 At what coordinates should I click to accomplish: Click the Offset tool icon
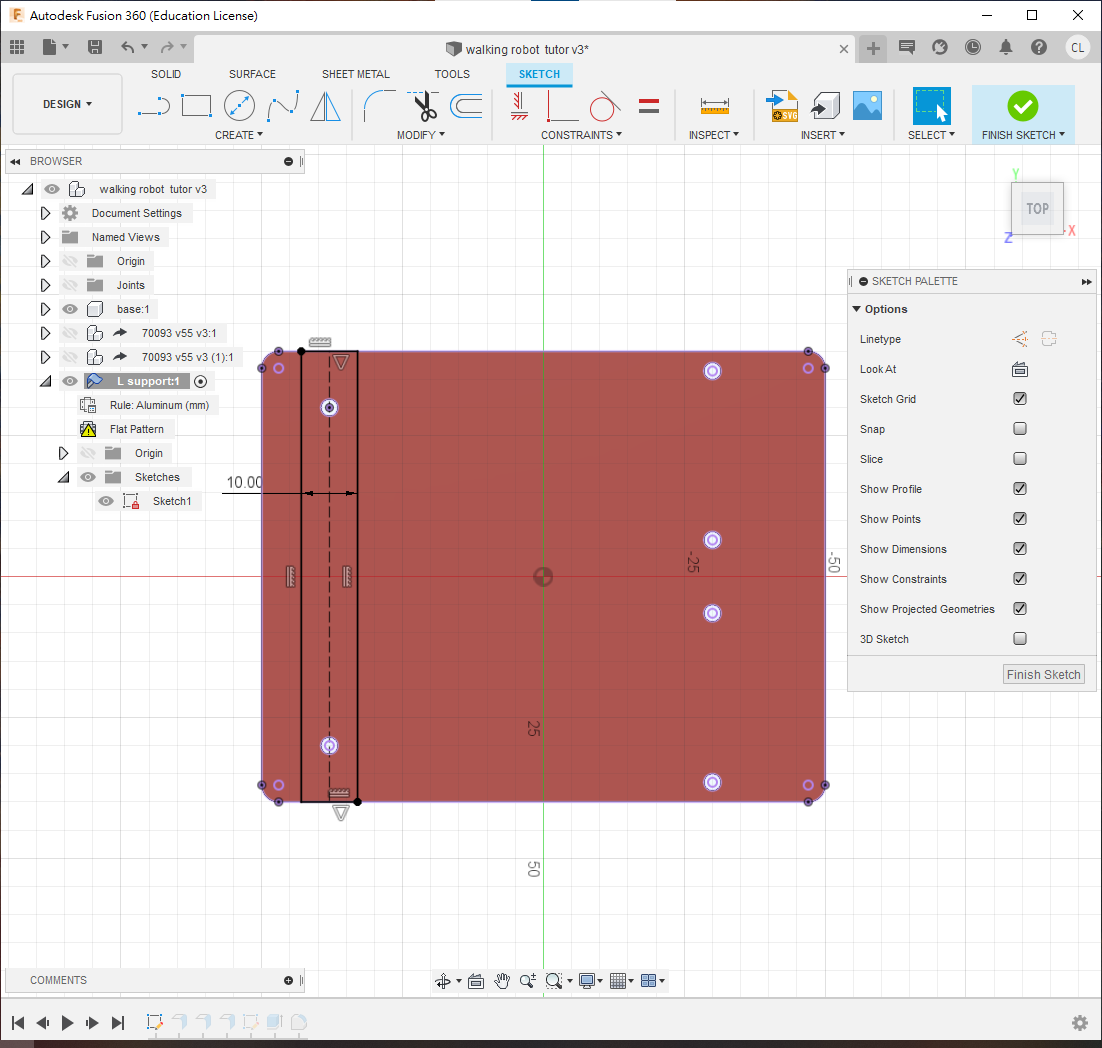click(x=466, y=105)
